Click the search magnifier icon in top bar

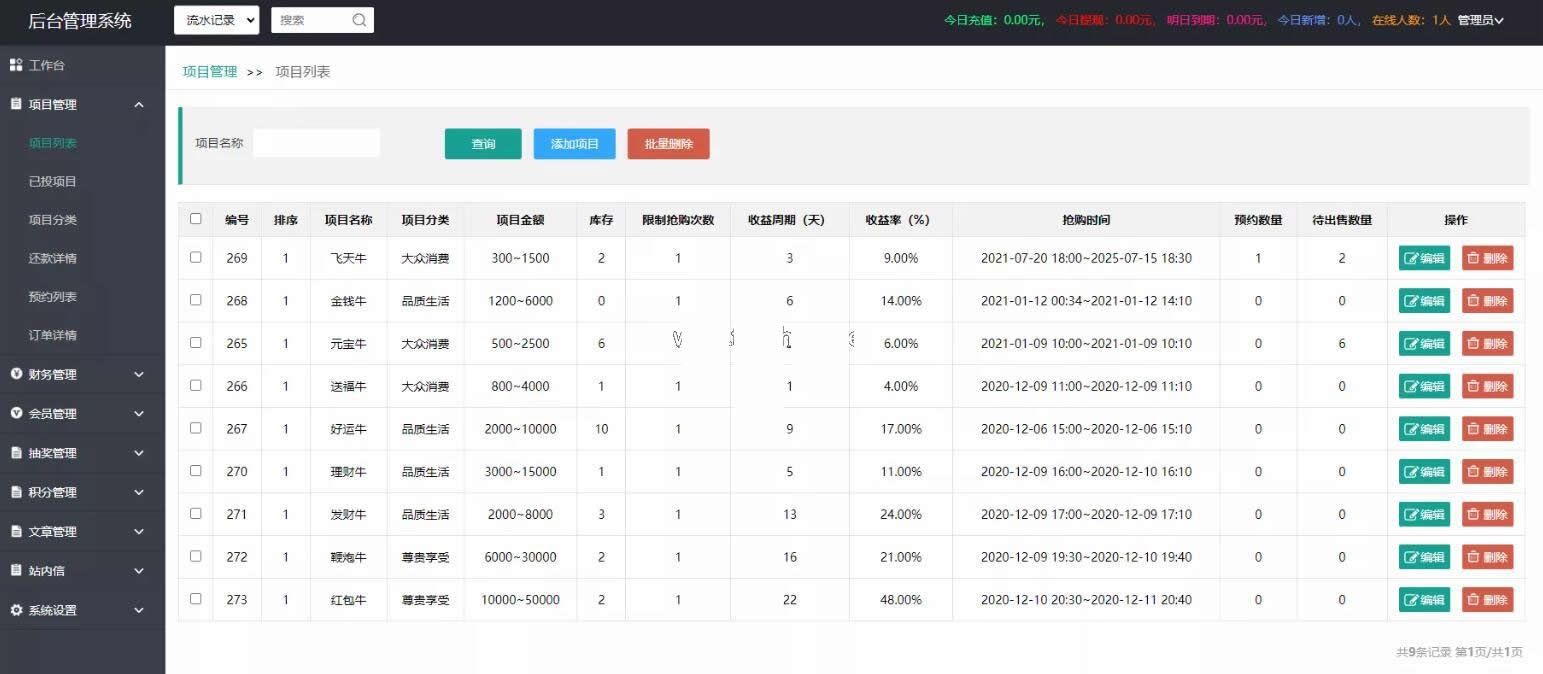pyautogui.click(x=359, y=20)
